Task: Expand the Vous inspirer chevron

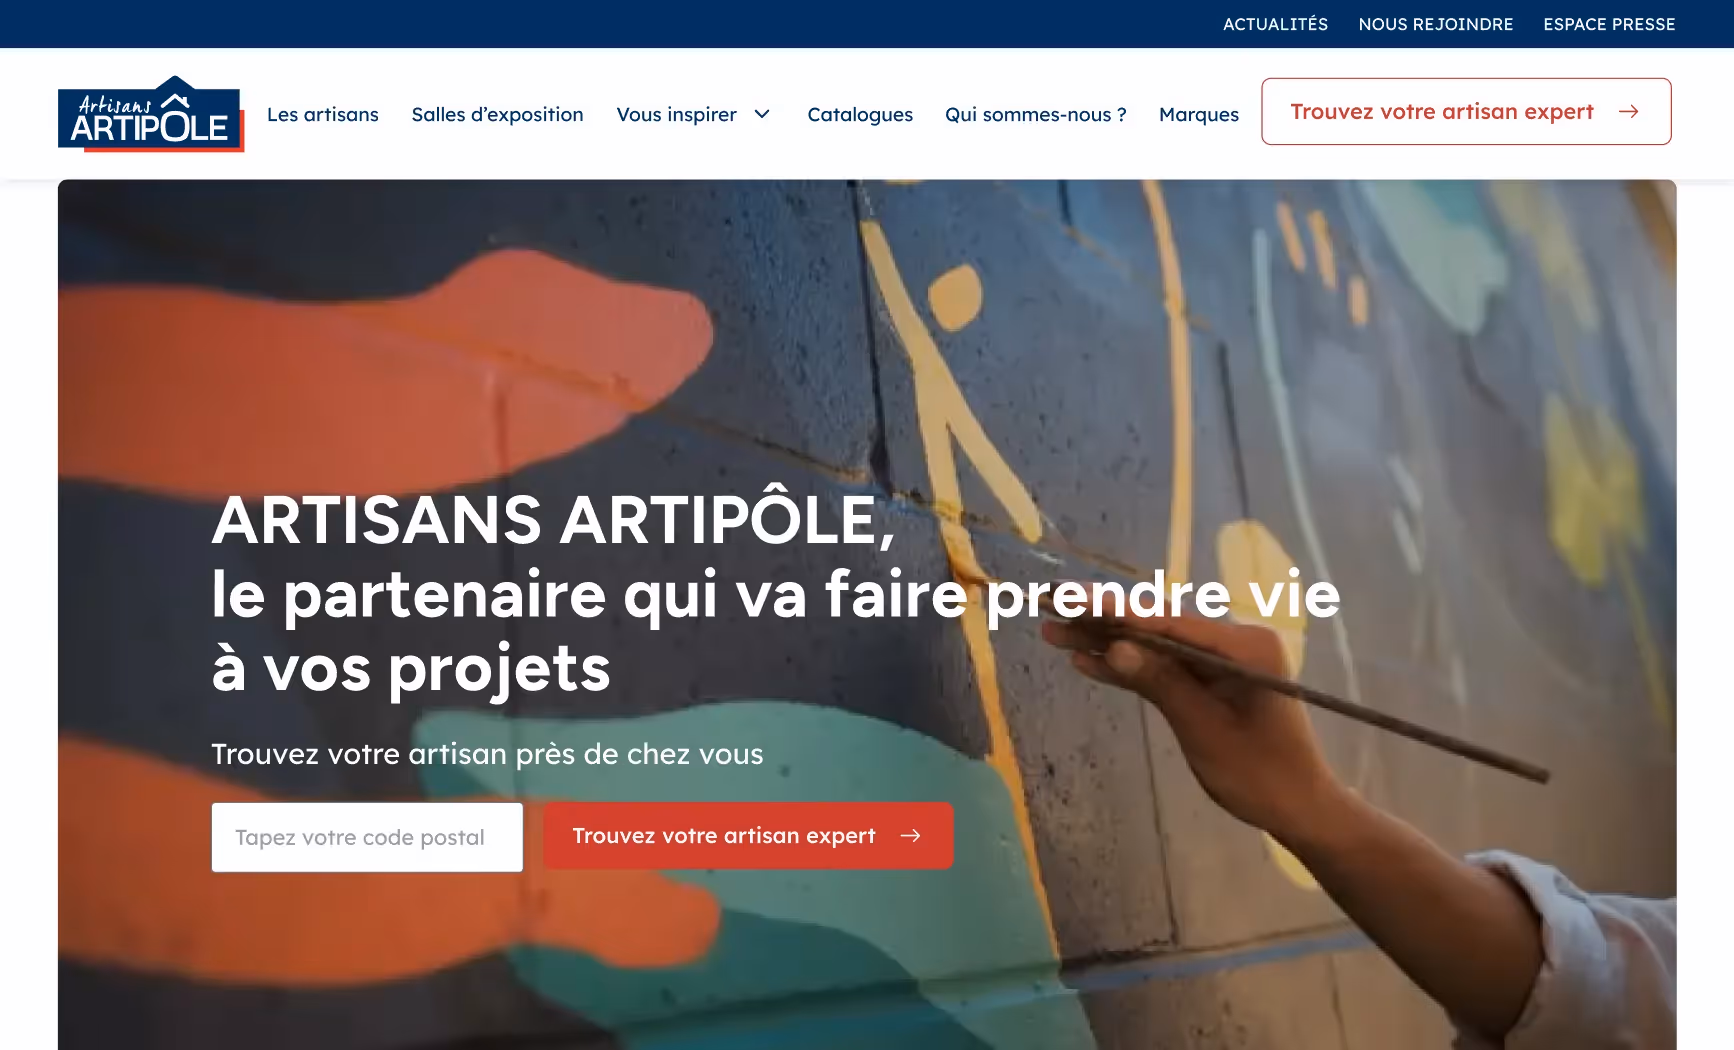Action: (762, 114)
